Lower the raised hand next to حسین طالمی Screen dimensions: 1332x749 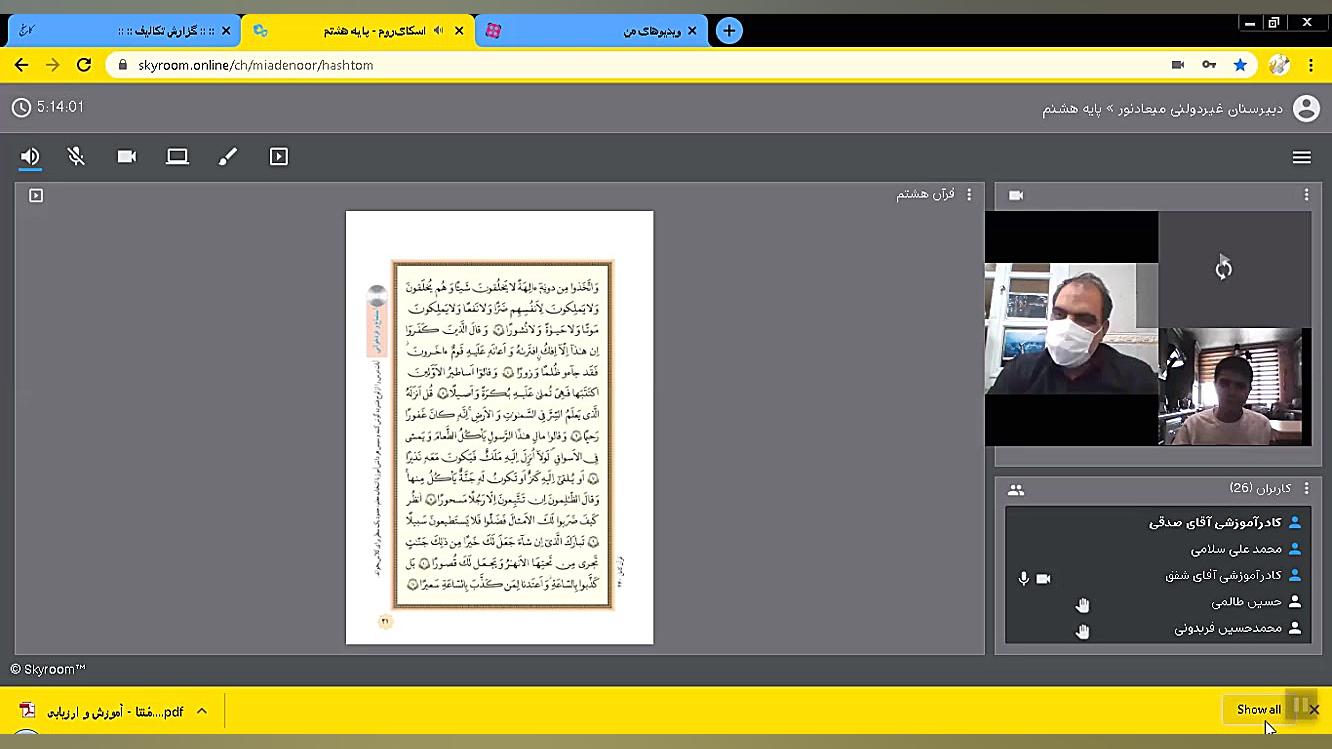[x=1082, y=604]
